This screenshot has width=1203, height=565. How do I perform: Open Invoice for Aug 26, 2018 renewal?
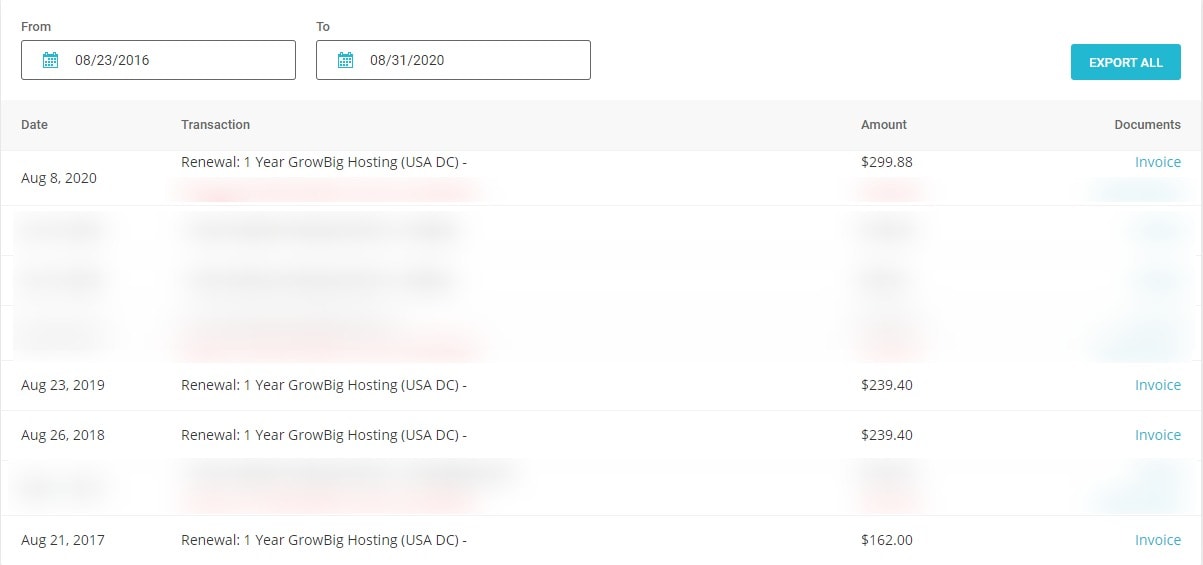(1158, 435)
